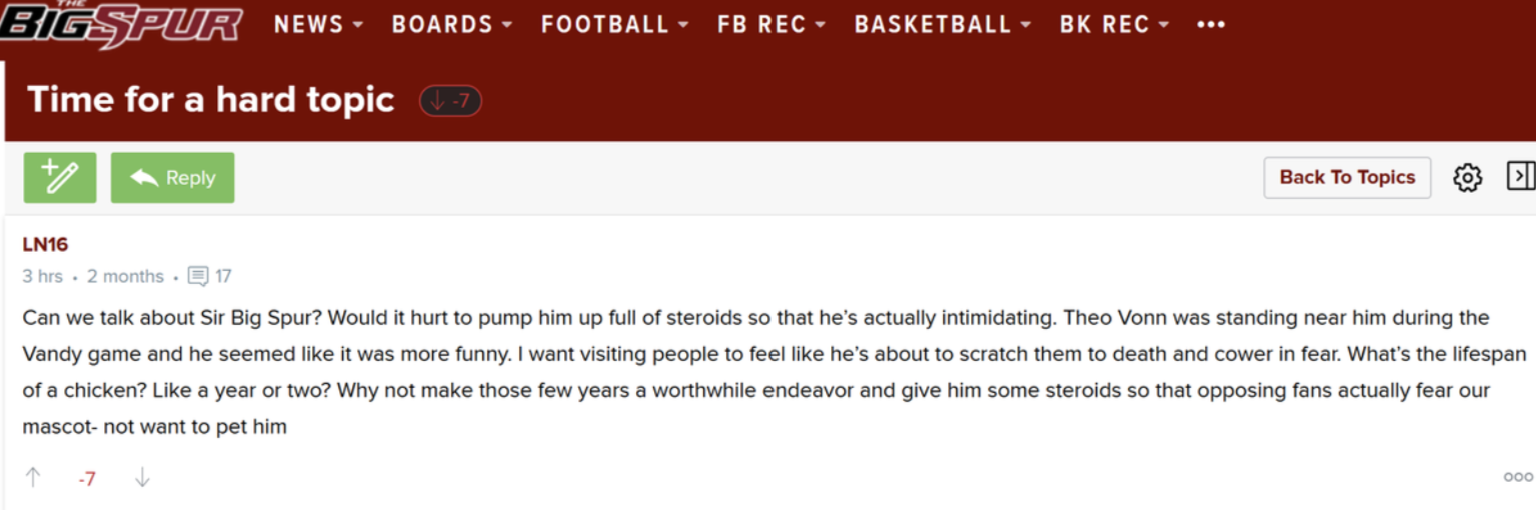Click the -7 score badge in title
1536x510 pixels.
pos(450,100)
